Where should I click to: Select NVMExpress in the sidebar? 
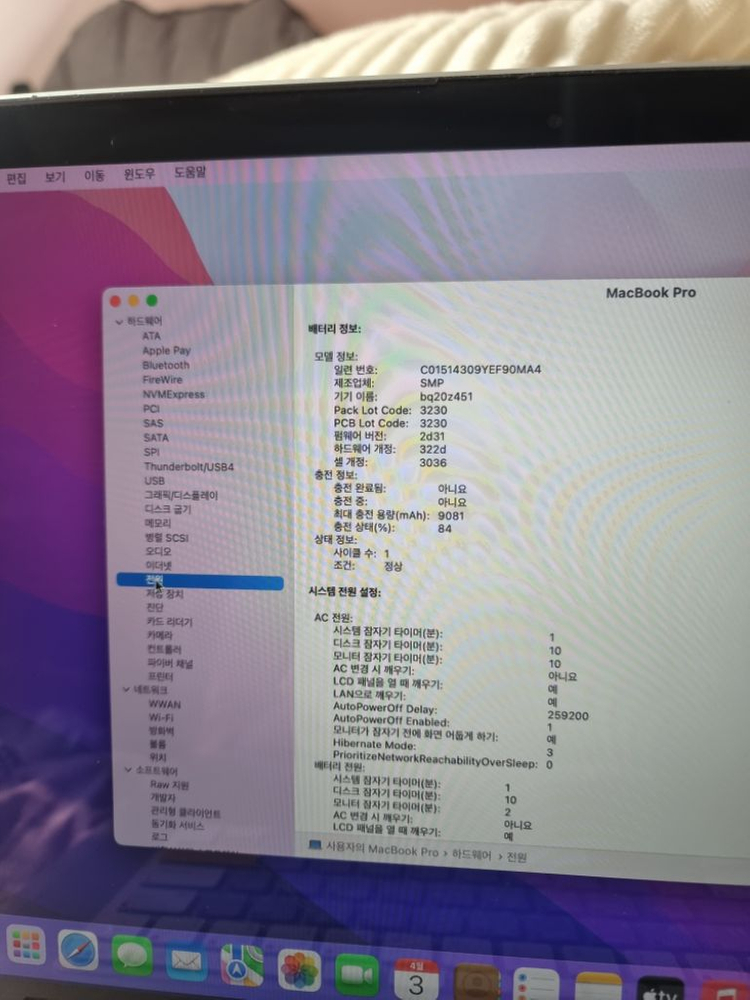173,394
